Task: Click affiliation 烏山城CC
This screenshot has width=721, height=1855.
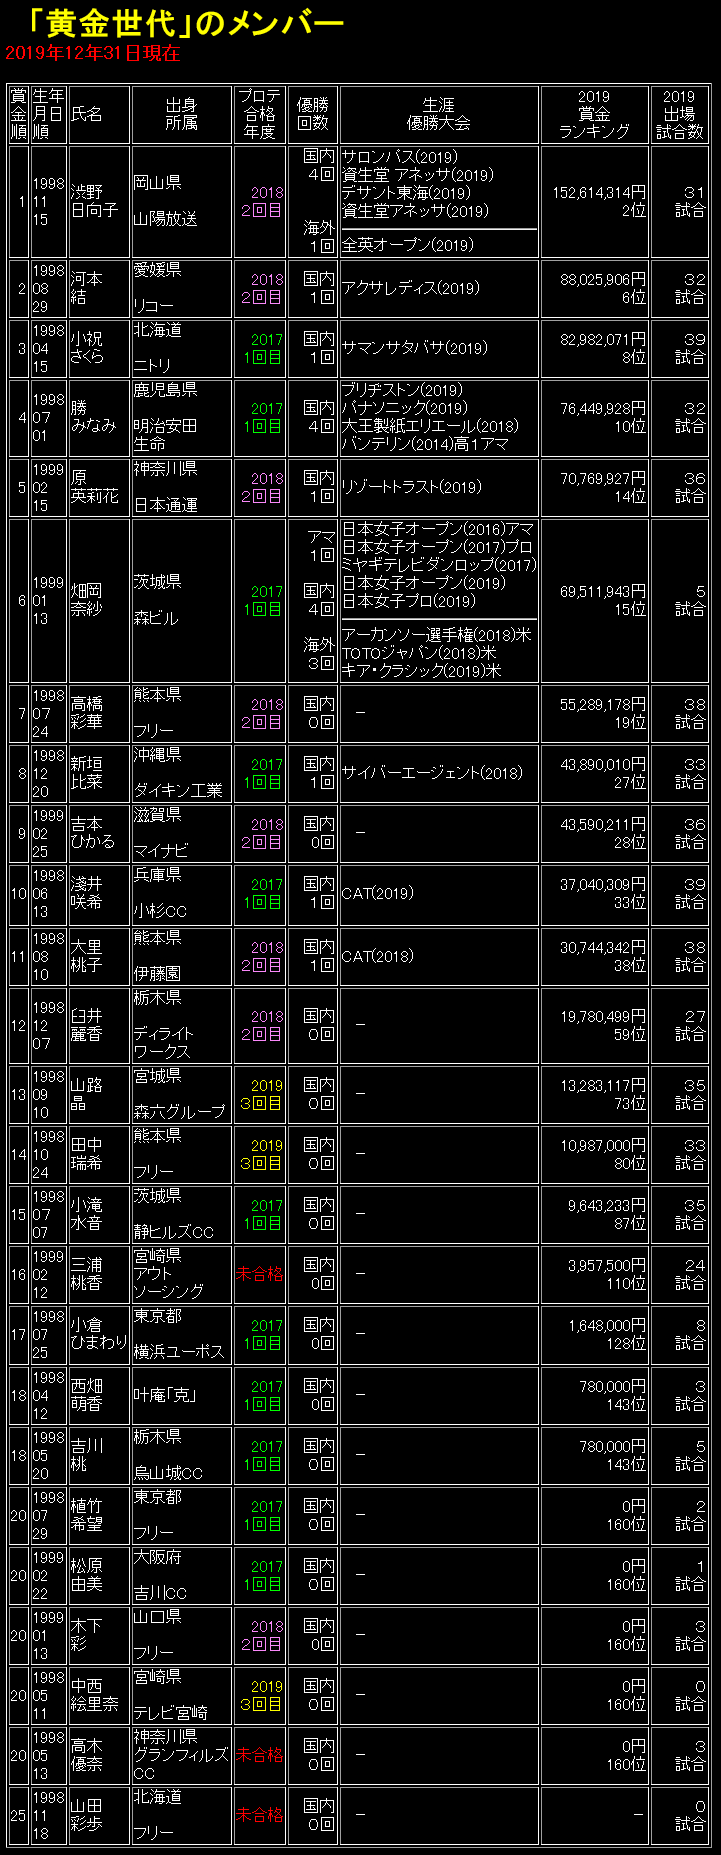Action: click(x=168, y=1473)
